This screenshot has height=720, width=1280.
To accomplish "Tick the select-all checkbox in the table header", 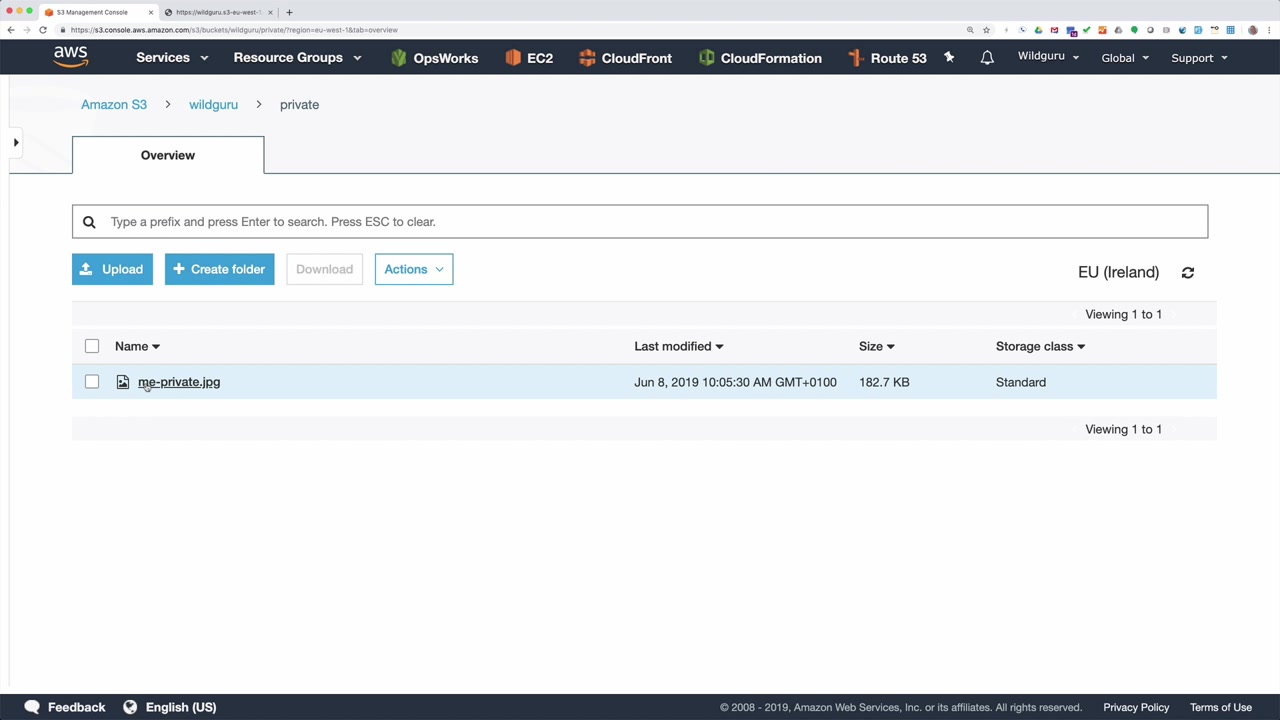I will pos(92,346).
